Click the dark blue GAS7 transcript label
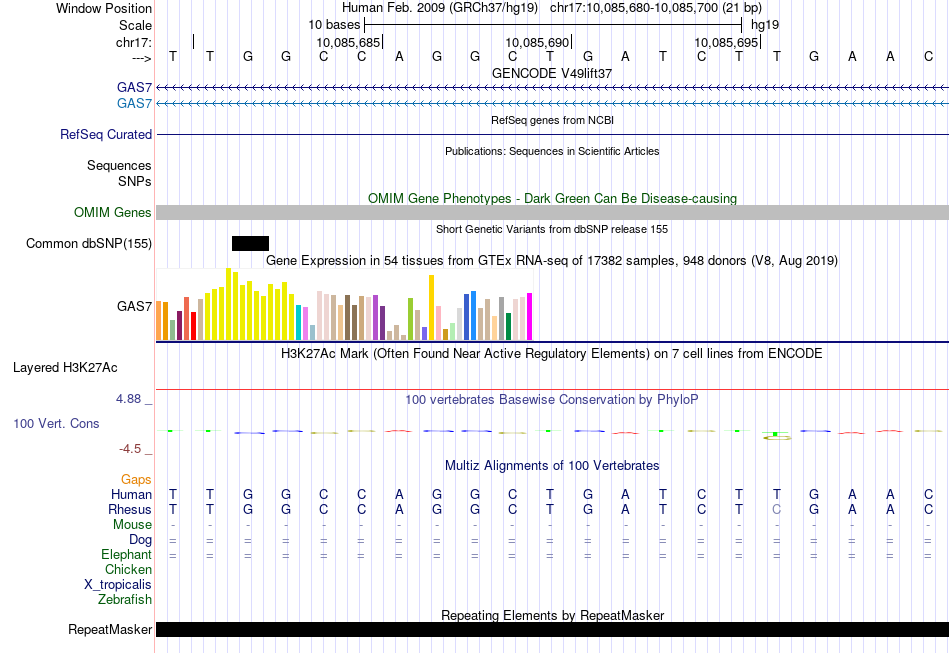This screenshot has width=950, height=653. [135, 88]
